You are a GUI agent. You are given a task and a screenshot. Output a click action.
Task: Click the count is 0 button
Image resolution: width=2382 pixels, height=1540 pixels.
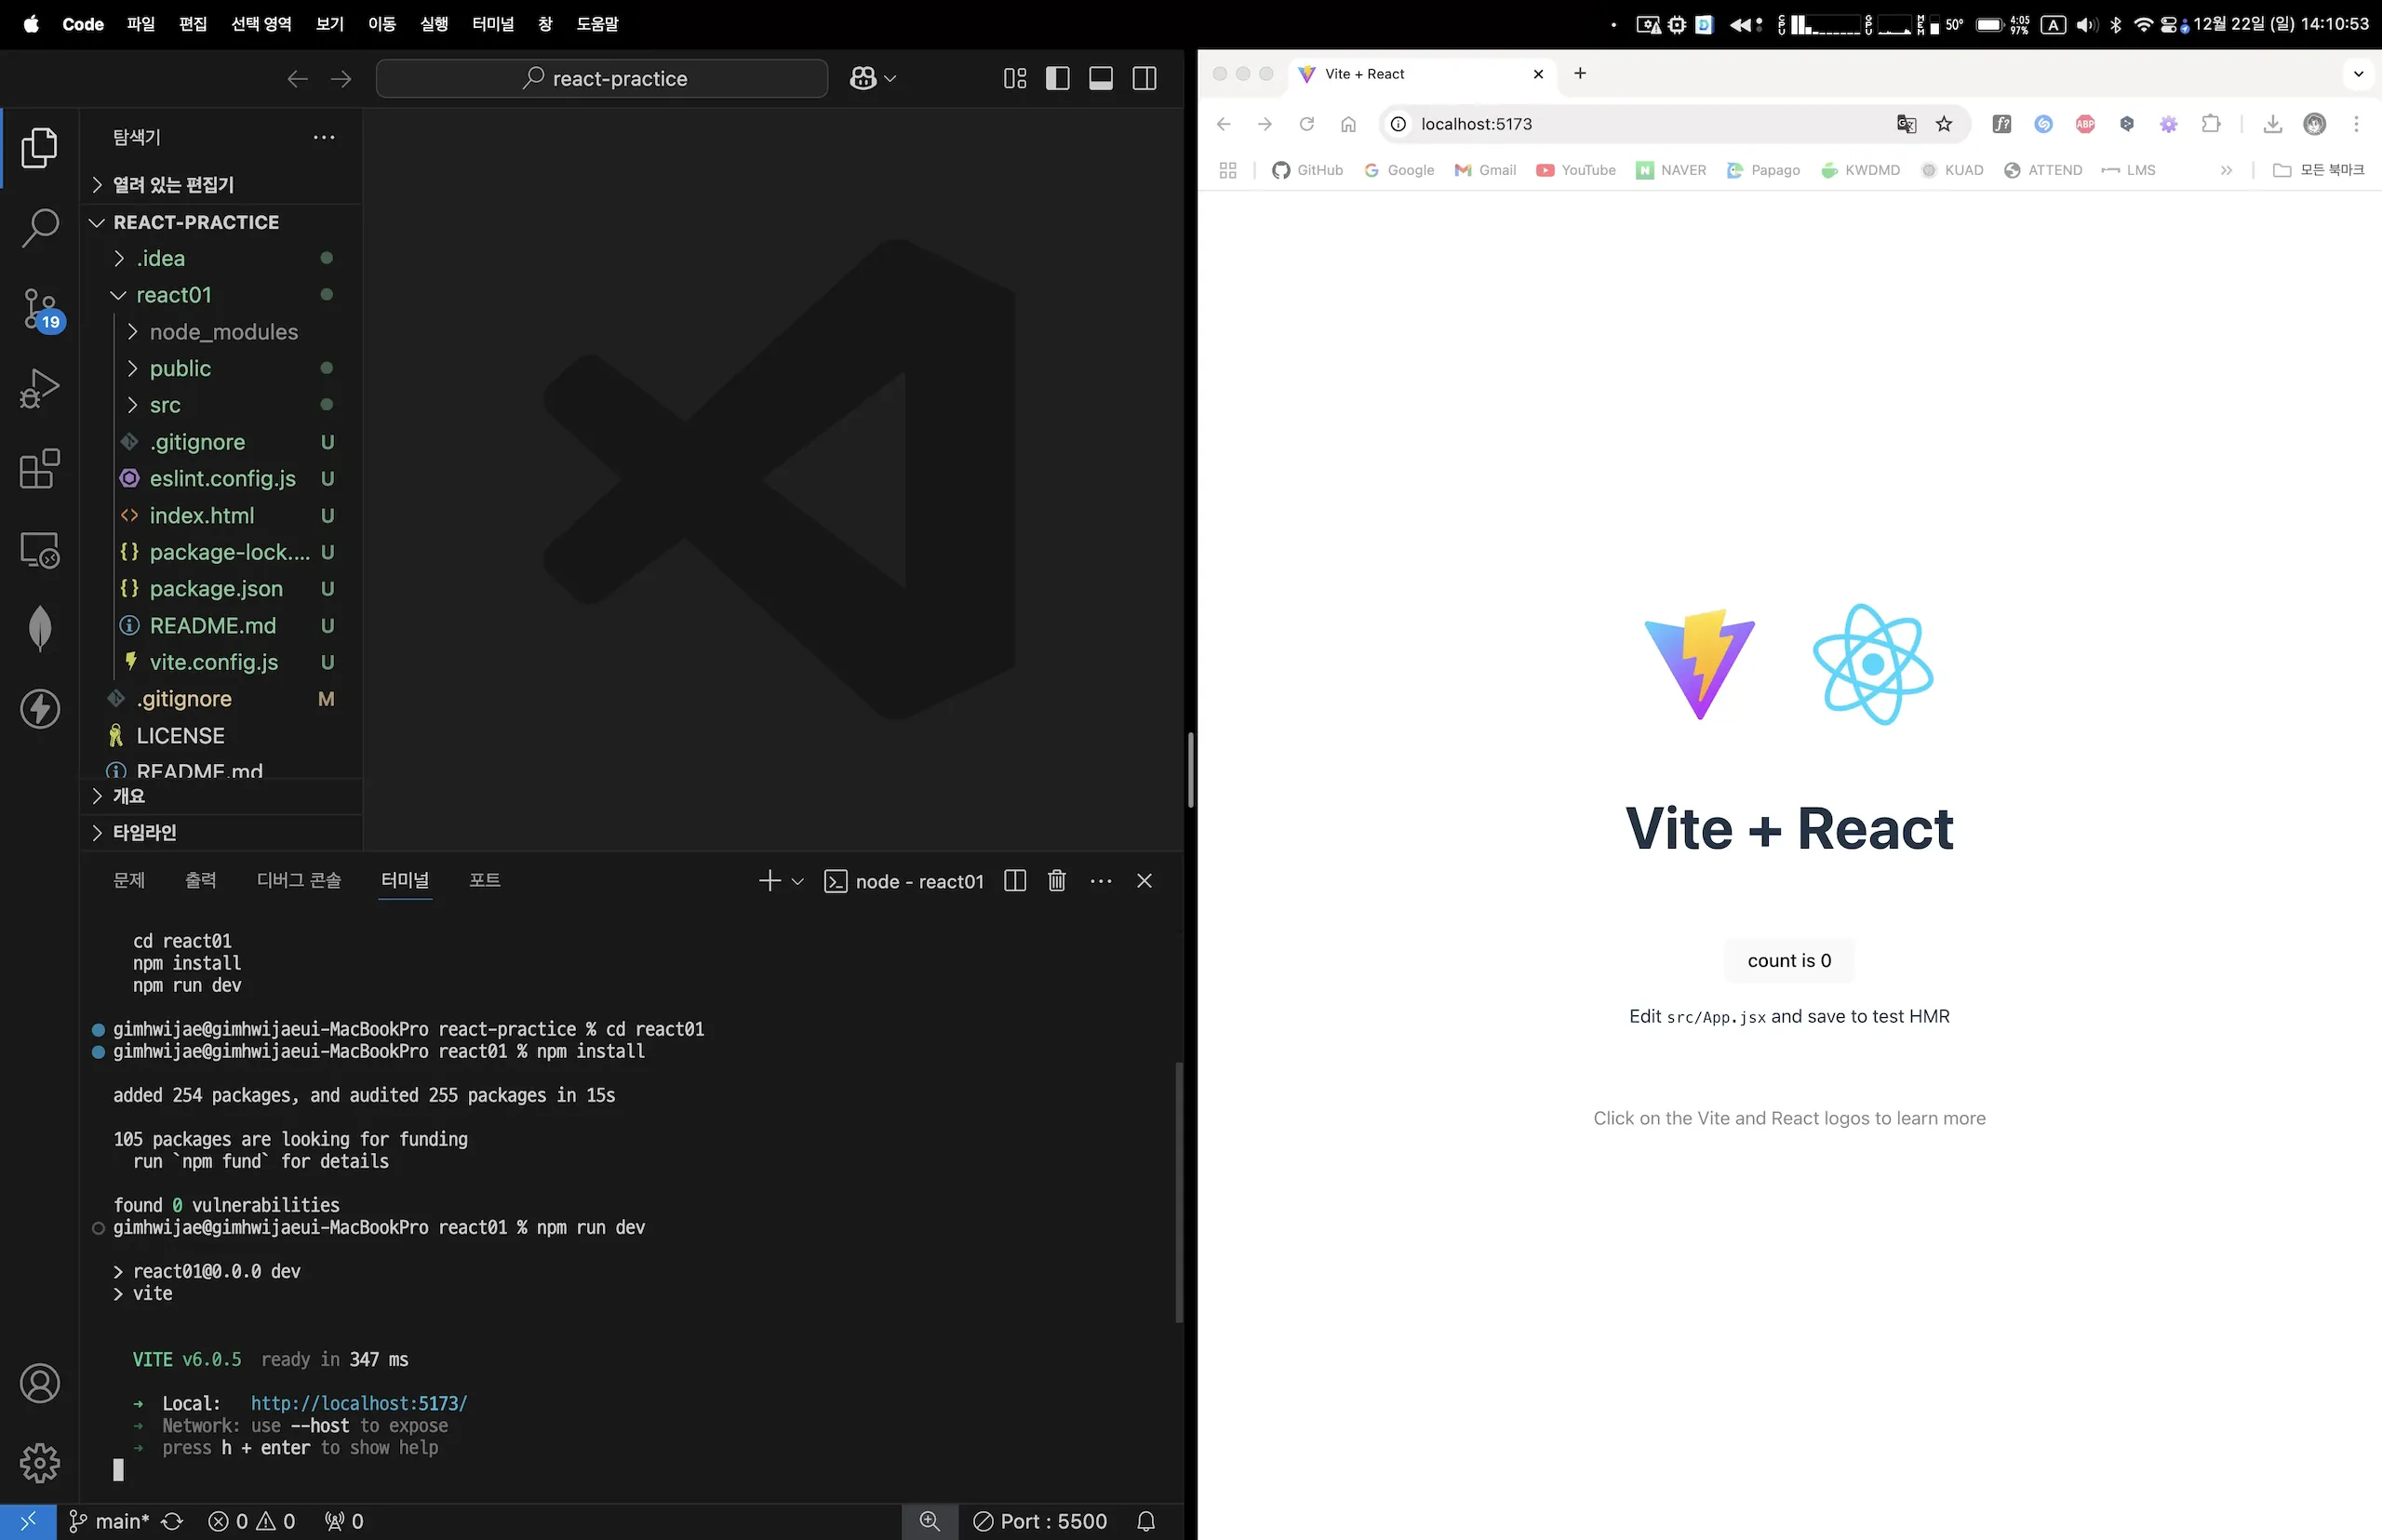pos(1789,960)
